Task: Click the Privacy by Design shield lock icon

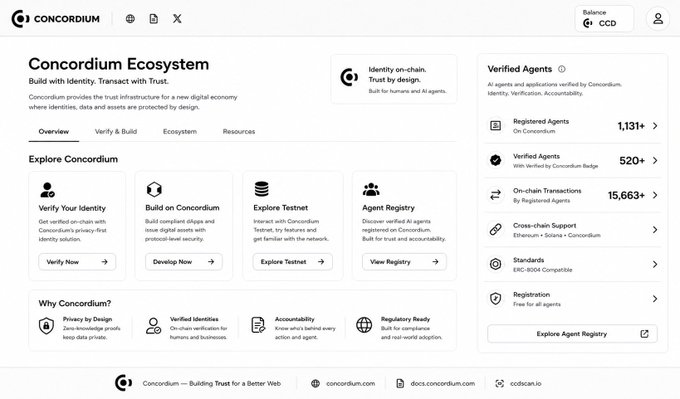Action: [x=46, y=326]
